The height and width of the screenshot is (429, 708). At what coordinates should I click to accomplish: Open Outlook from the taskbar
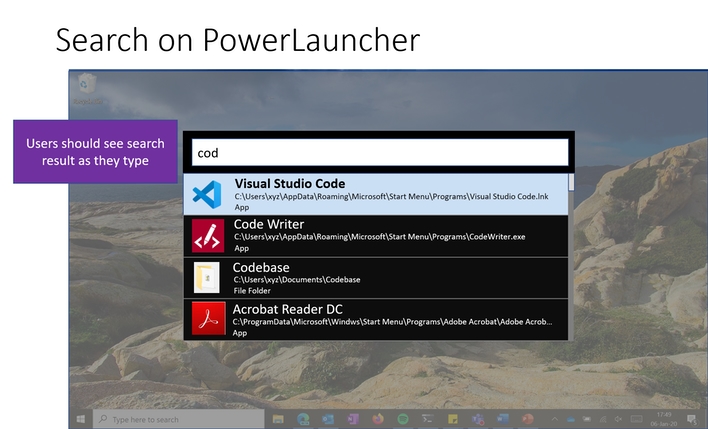[x=328, y=419]
